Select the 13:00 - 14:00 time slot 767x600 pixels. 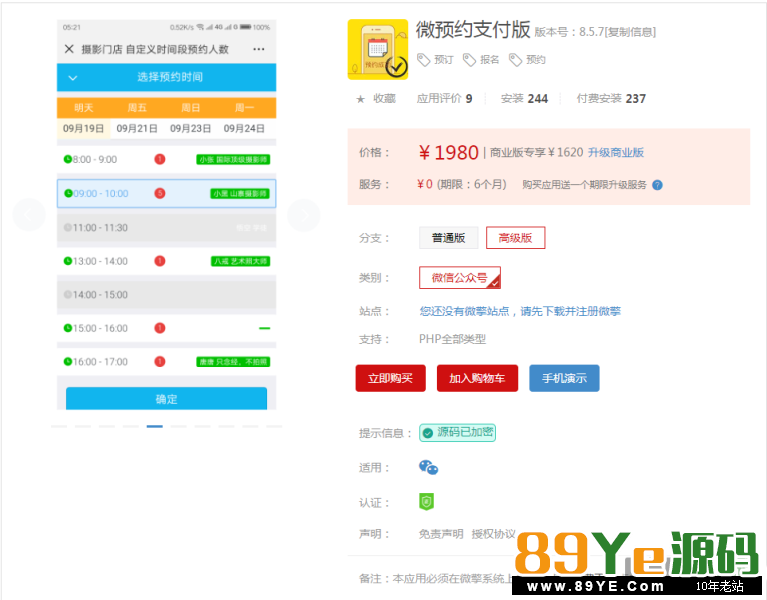click(x=166, y=261)
